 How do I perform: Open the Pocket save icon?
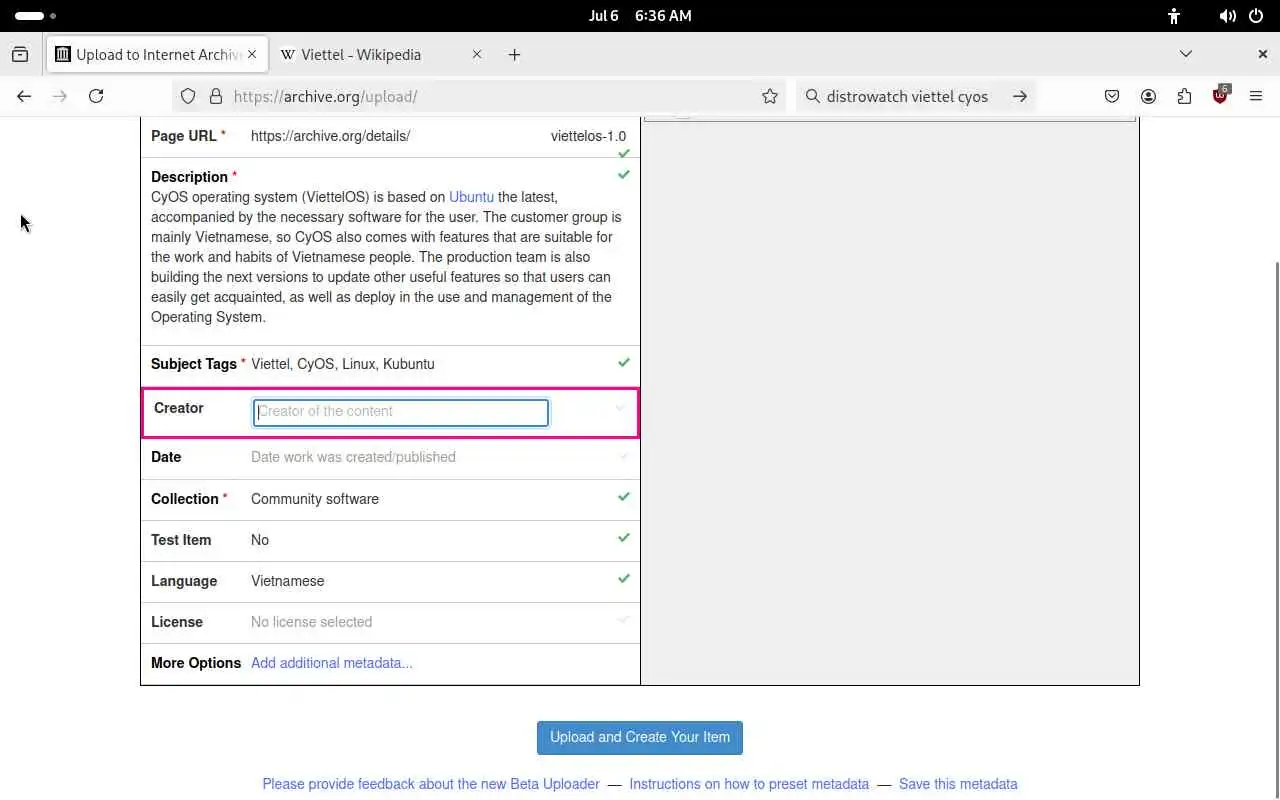pyautogui.click(x=1112, y=96)
